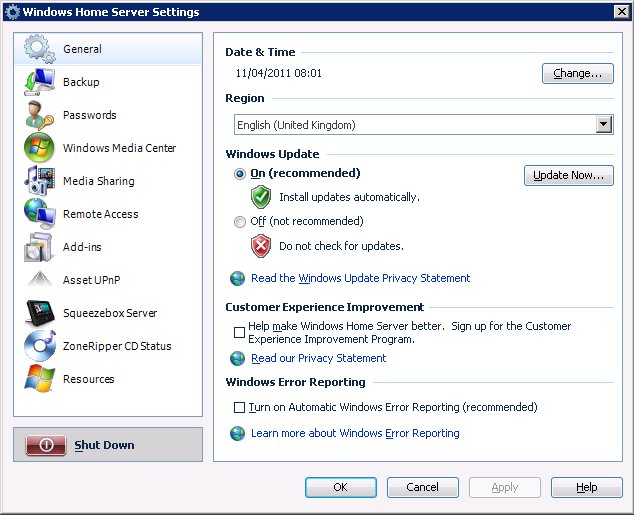Click the Passwords user-and-key icon

click(39, 115)
